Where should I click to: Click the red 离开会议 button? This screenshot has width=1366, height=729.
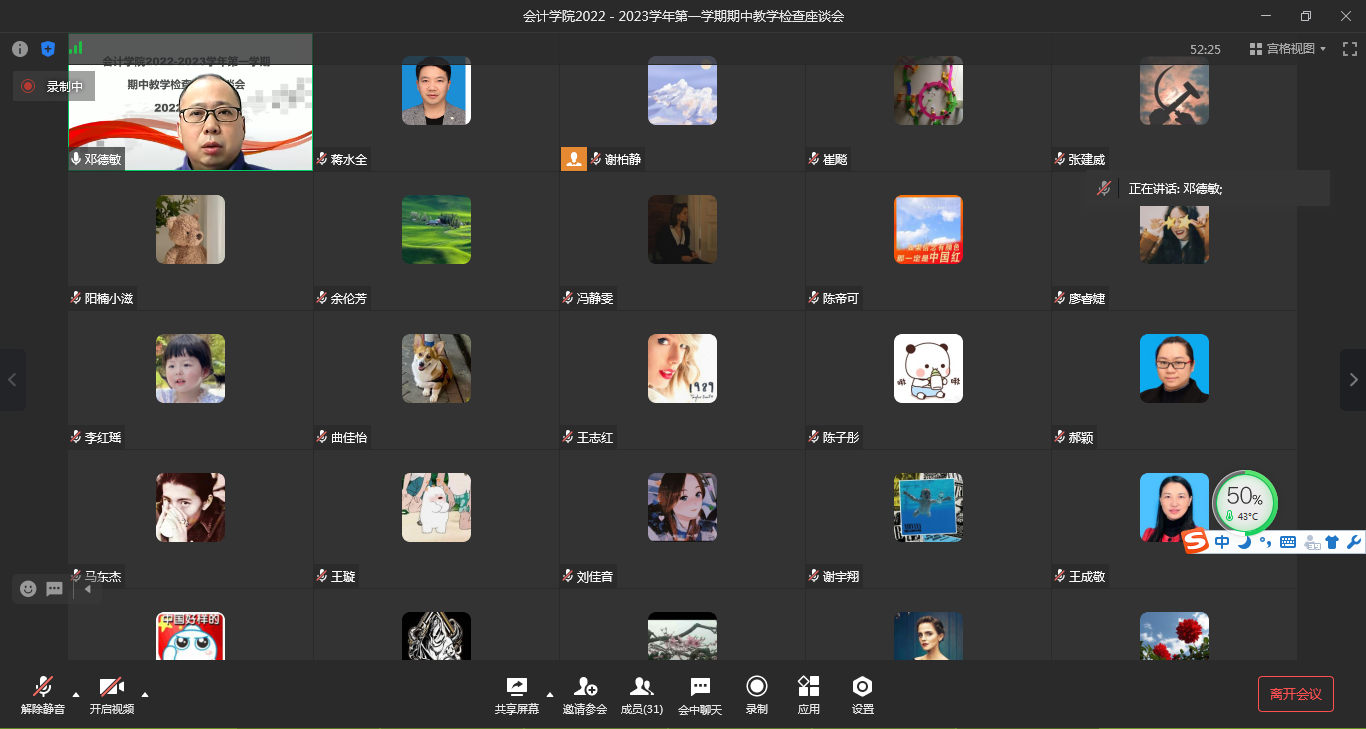click(1295, 694)
